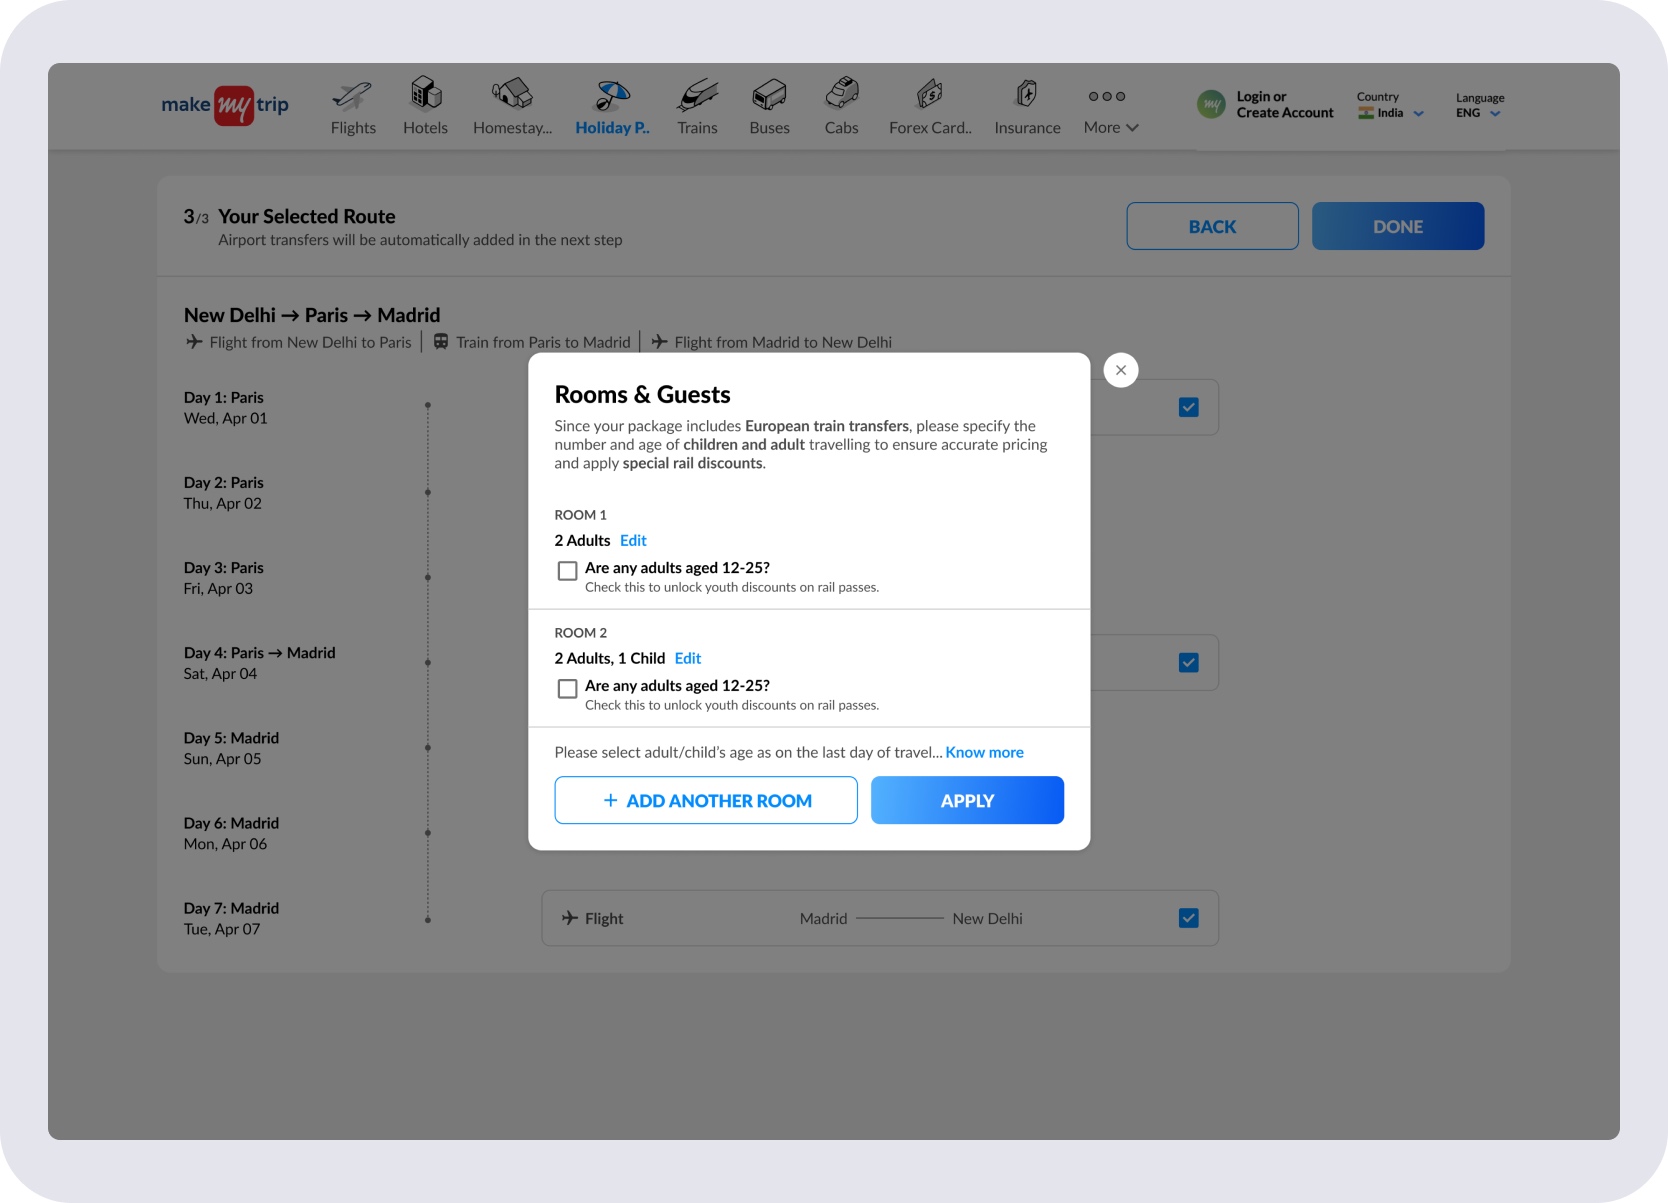
Task: Open the Know more link
Action: point(984,752)
